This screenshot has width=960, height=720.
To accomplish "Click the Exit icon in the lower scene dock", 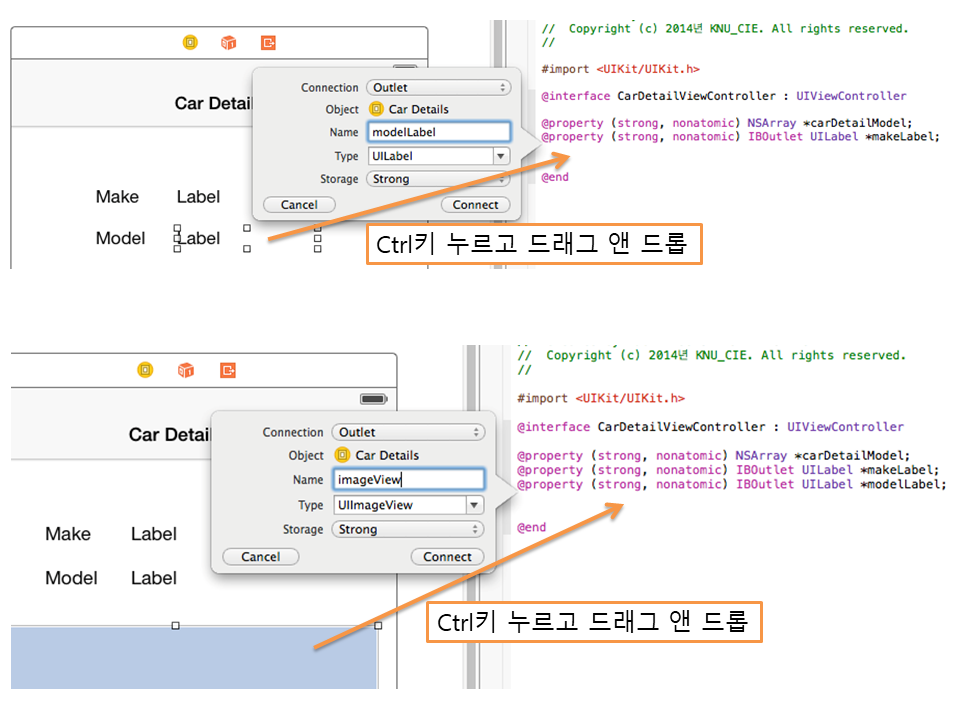I will (228, 370).
